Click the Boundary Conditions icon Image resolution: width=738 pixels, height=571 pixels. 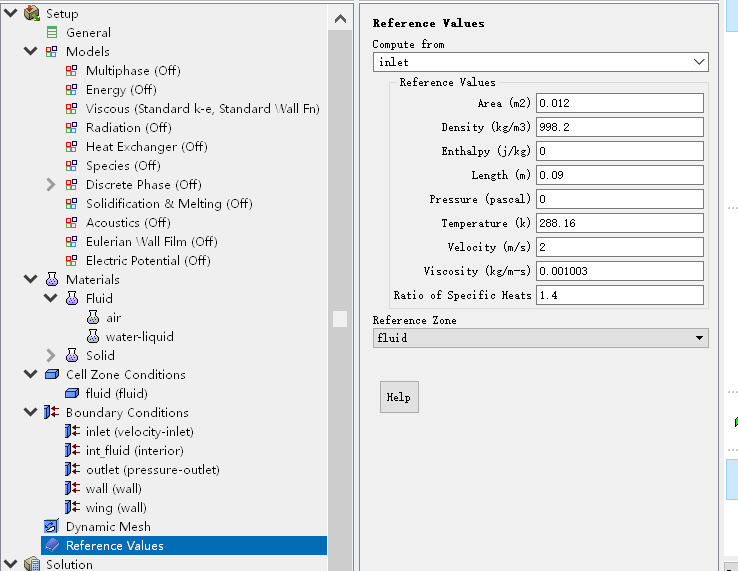coord(52,413)
